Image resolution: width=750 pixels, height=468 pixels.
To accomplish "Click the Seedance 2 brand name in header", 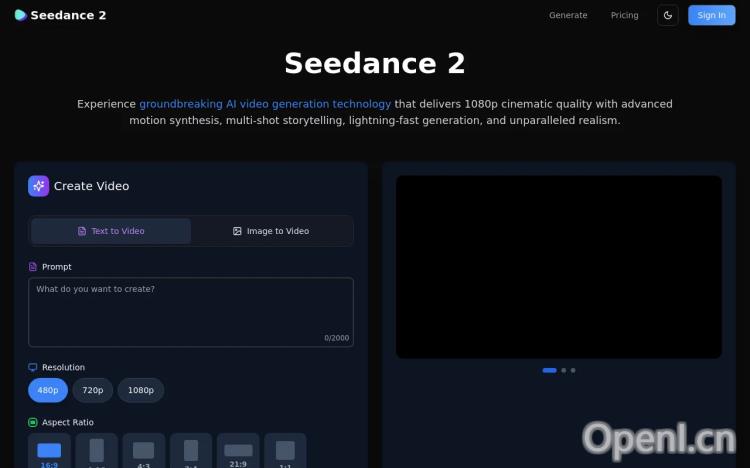I will point(68,15).
